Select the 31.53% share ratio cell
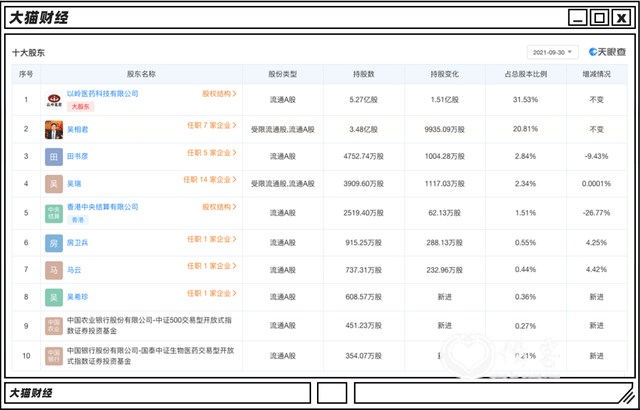 click(525, 100)
